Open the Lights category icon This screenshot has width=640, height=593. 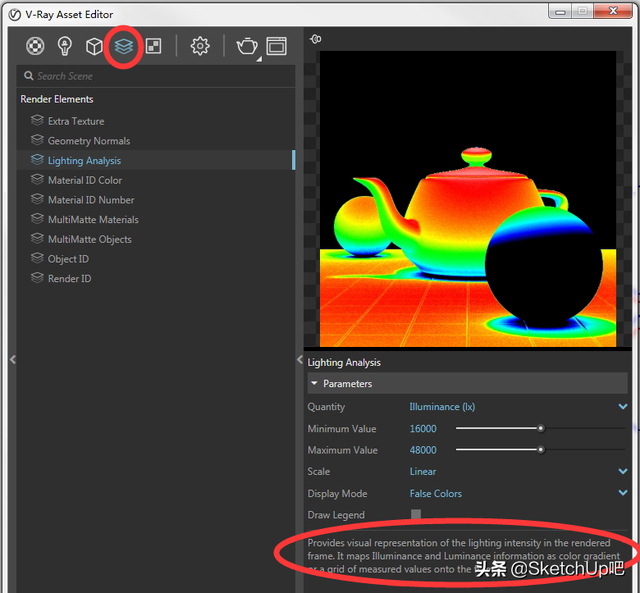(x=65, y=46)
